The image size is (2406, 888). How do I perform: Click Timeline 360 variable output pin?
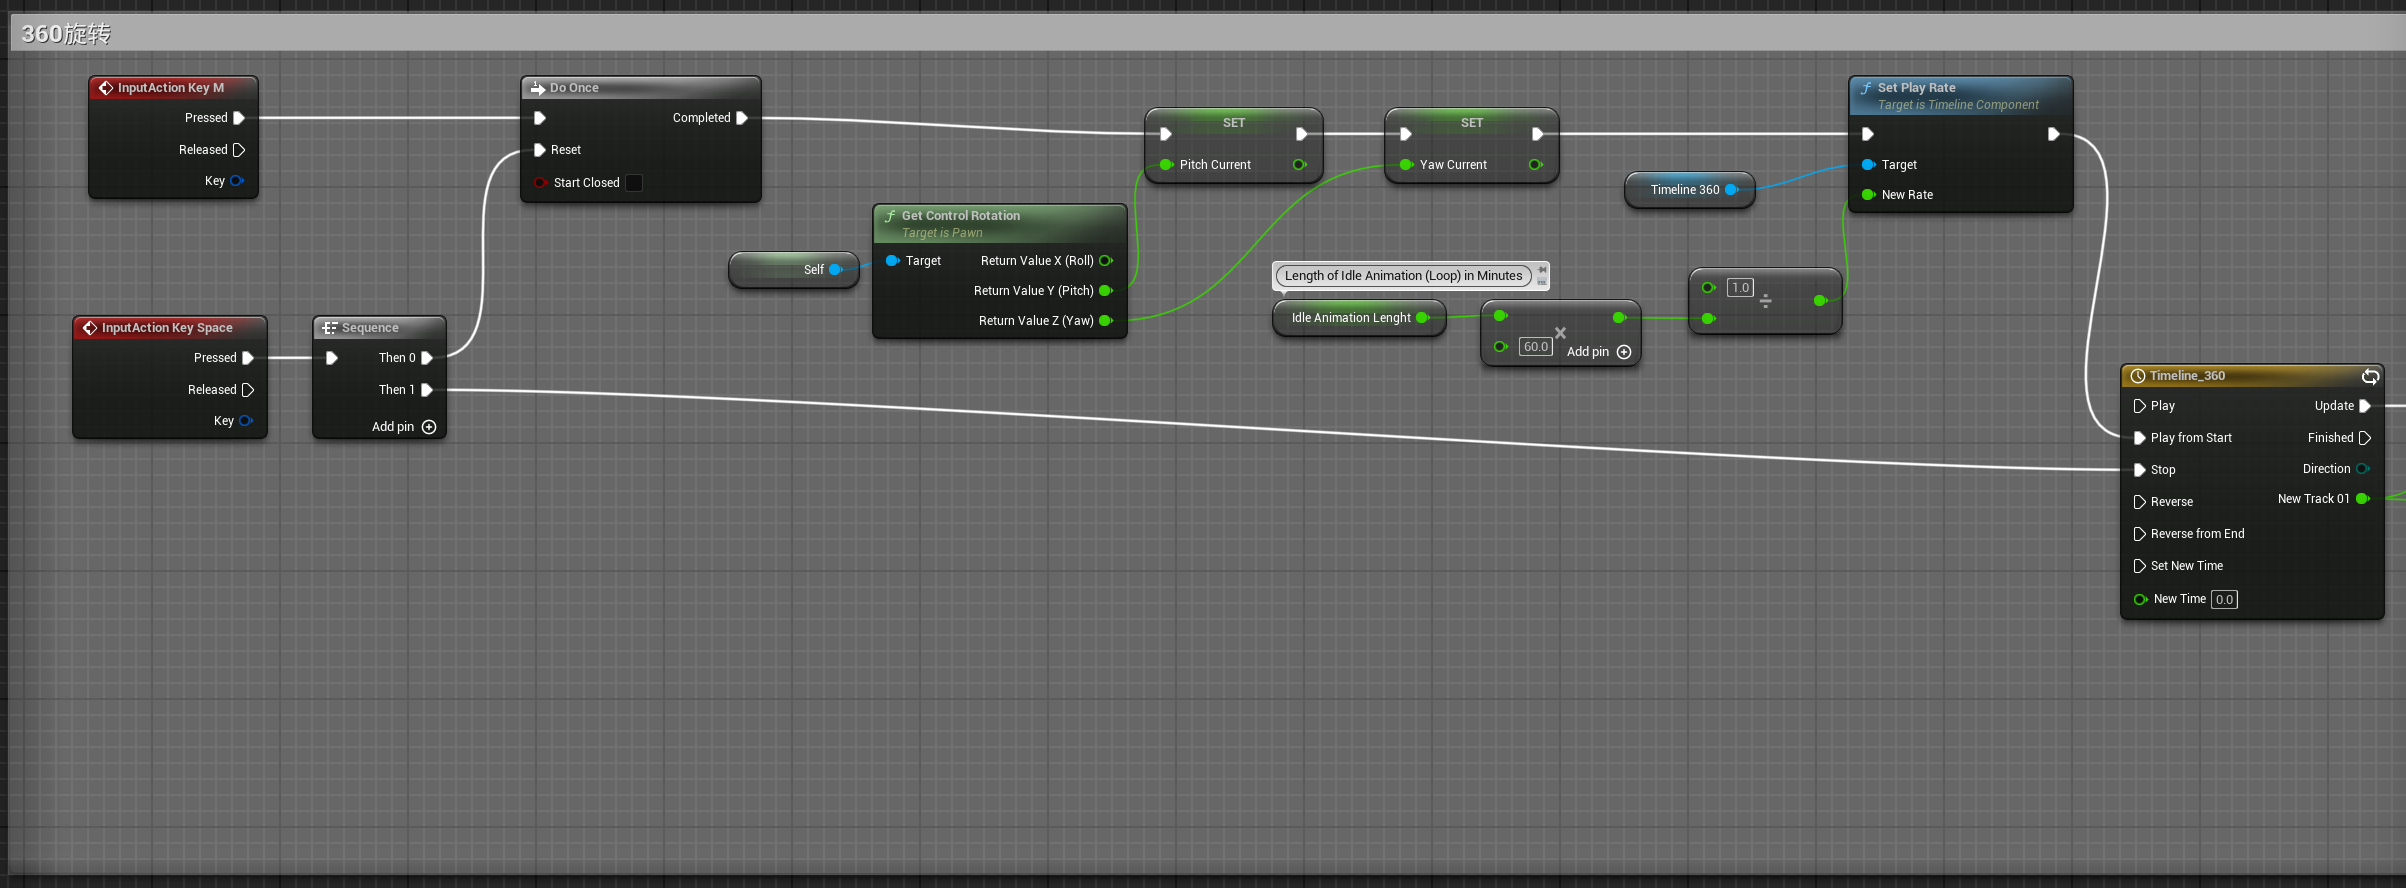tap(1732, 190)
